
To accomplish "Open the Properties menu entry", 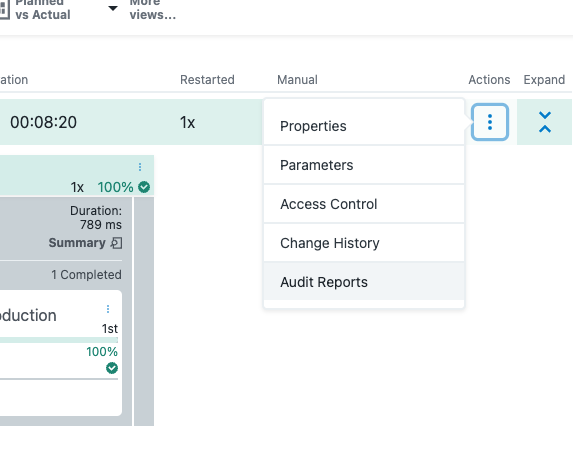I will pyautogui.click(x=364, y=126).
